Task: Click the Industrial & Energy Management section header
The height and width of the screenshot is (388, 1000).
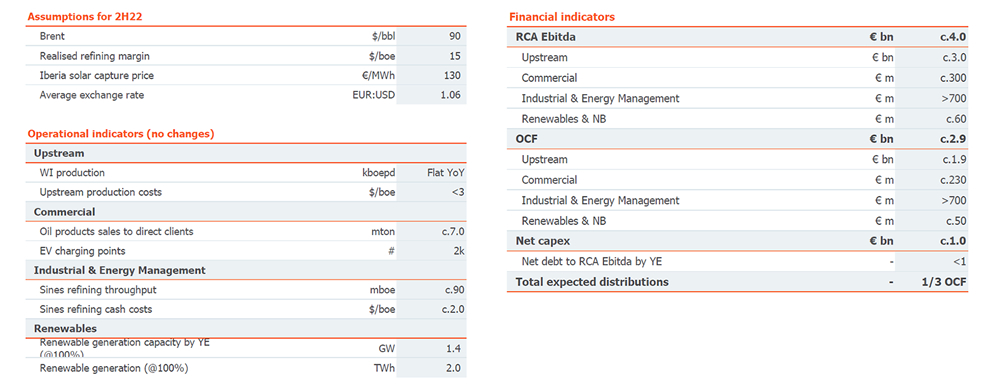Action: (119, 270)
